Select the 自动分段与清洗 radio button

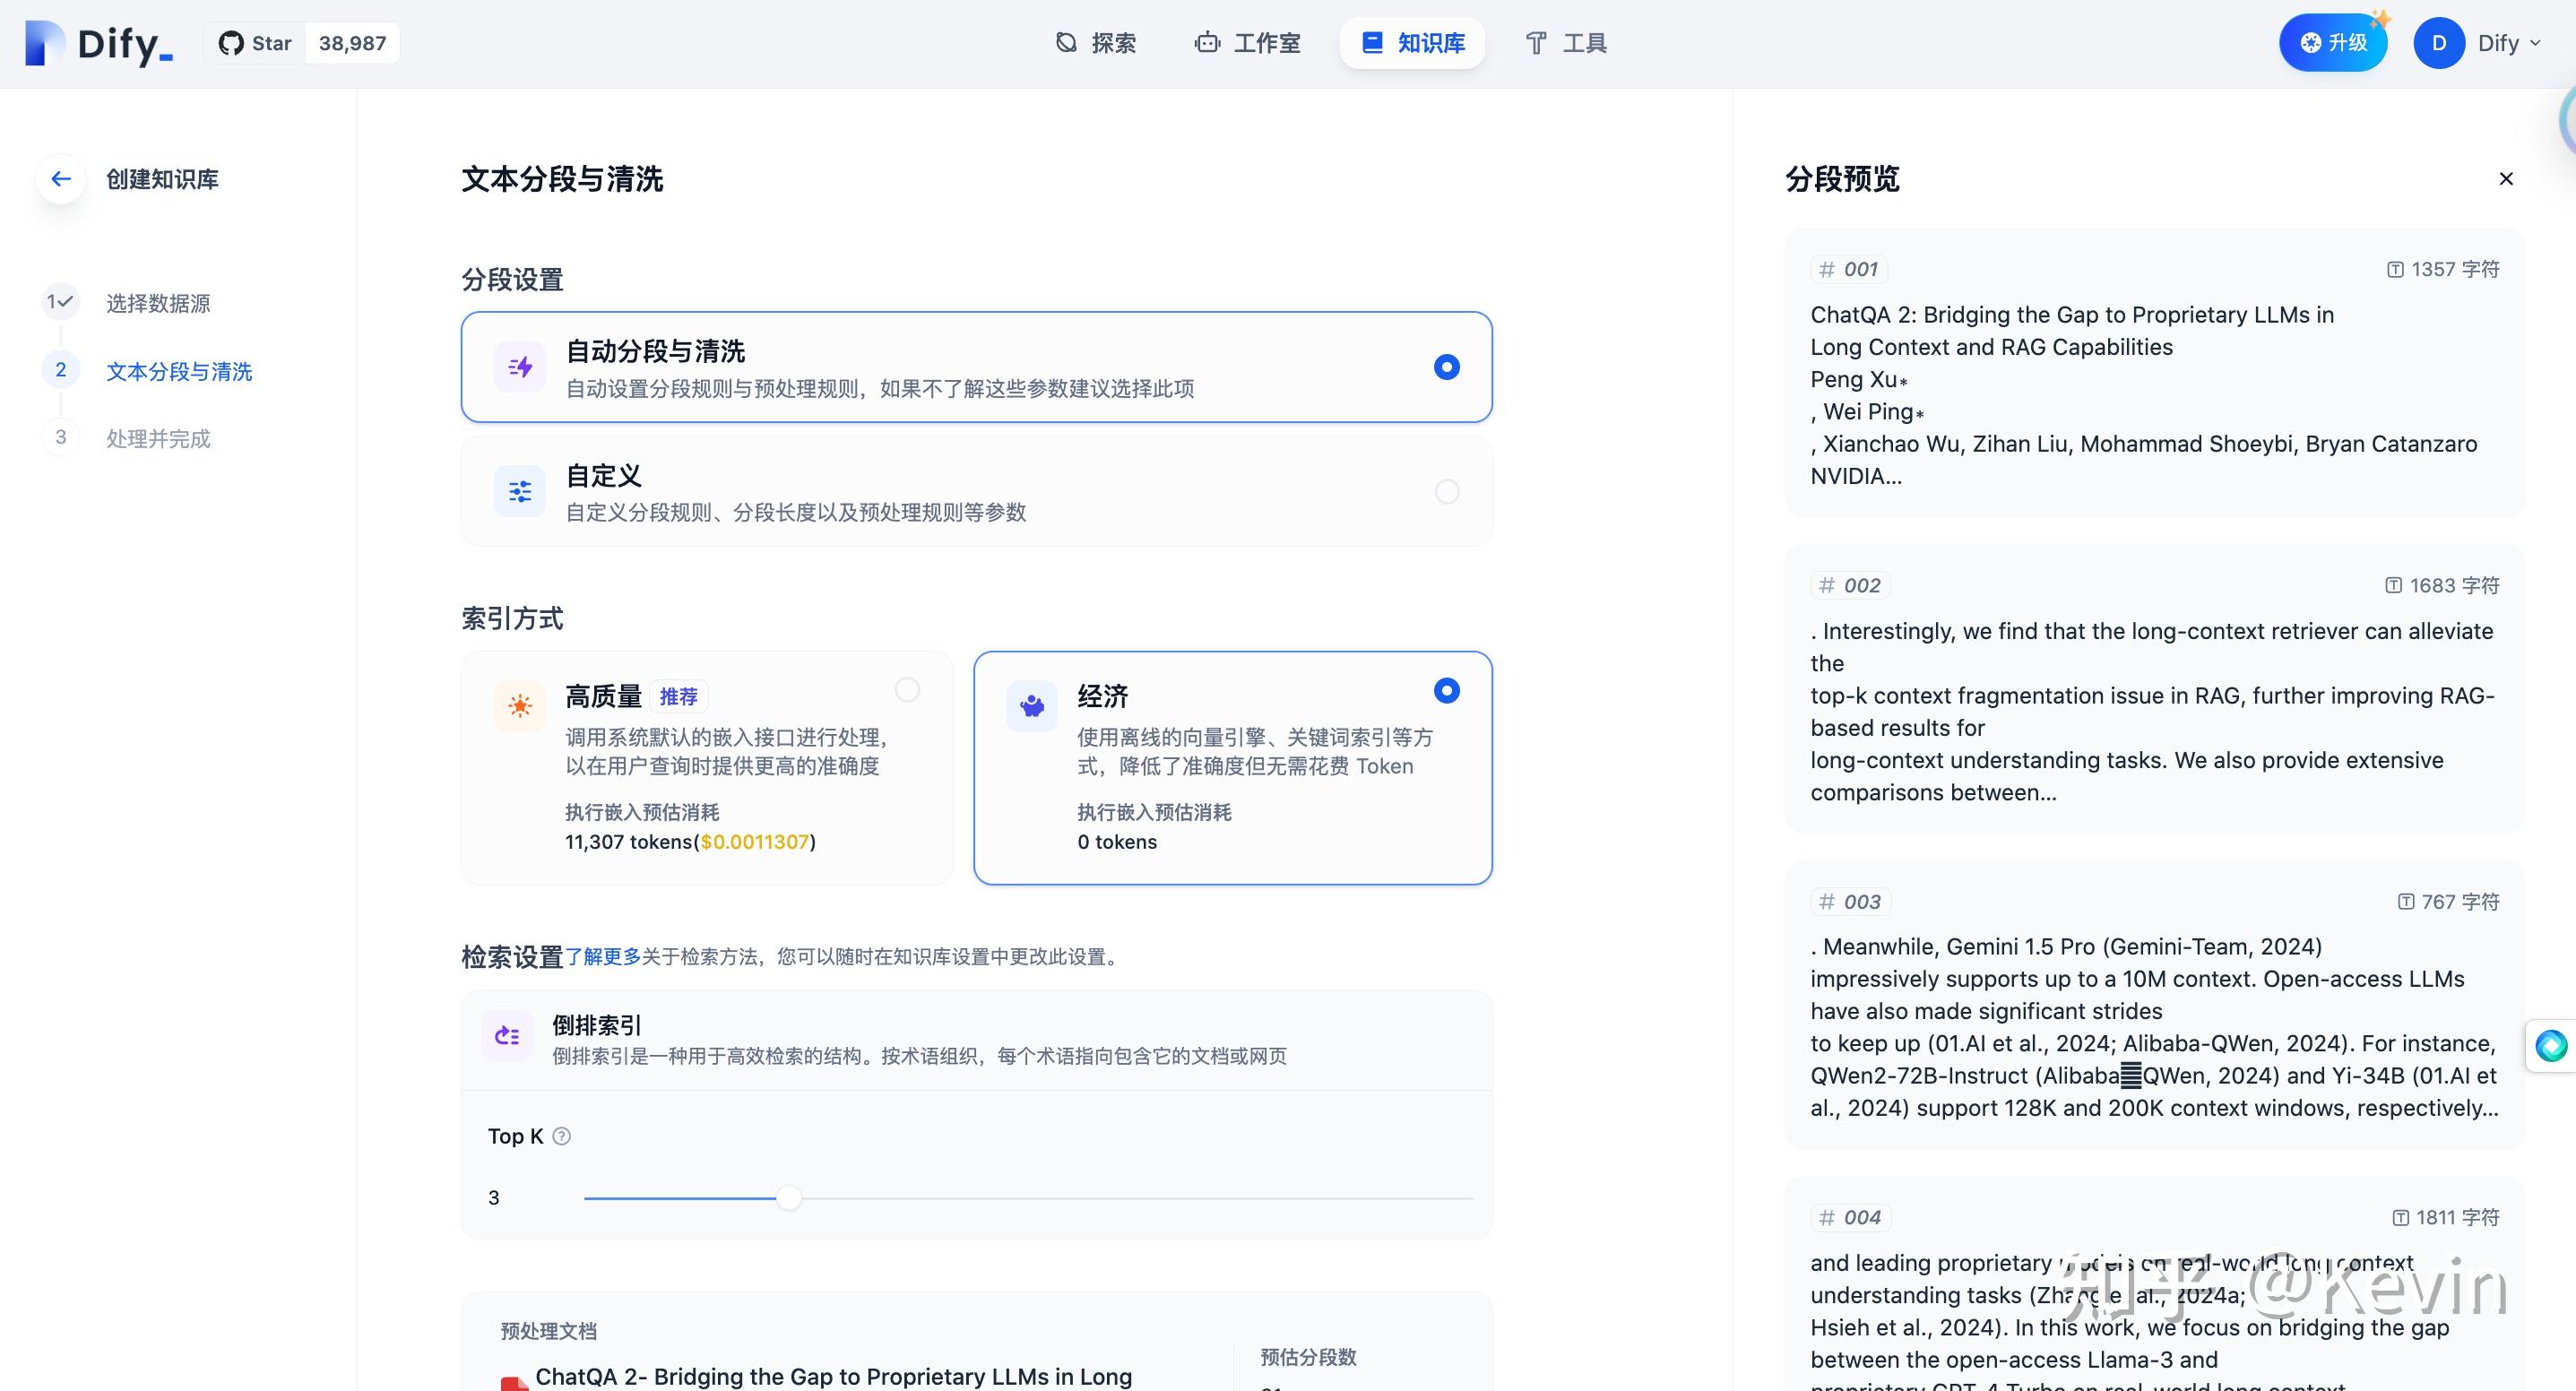pyautogui.click(x=1446, y=366)
